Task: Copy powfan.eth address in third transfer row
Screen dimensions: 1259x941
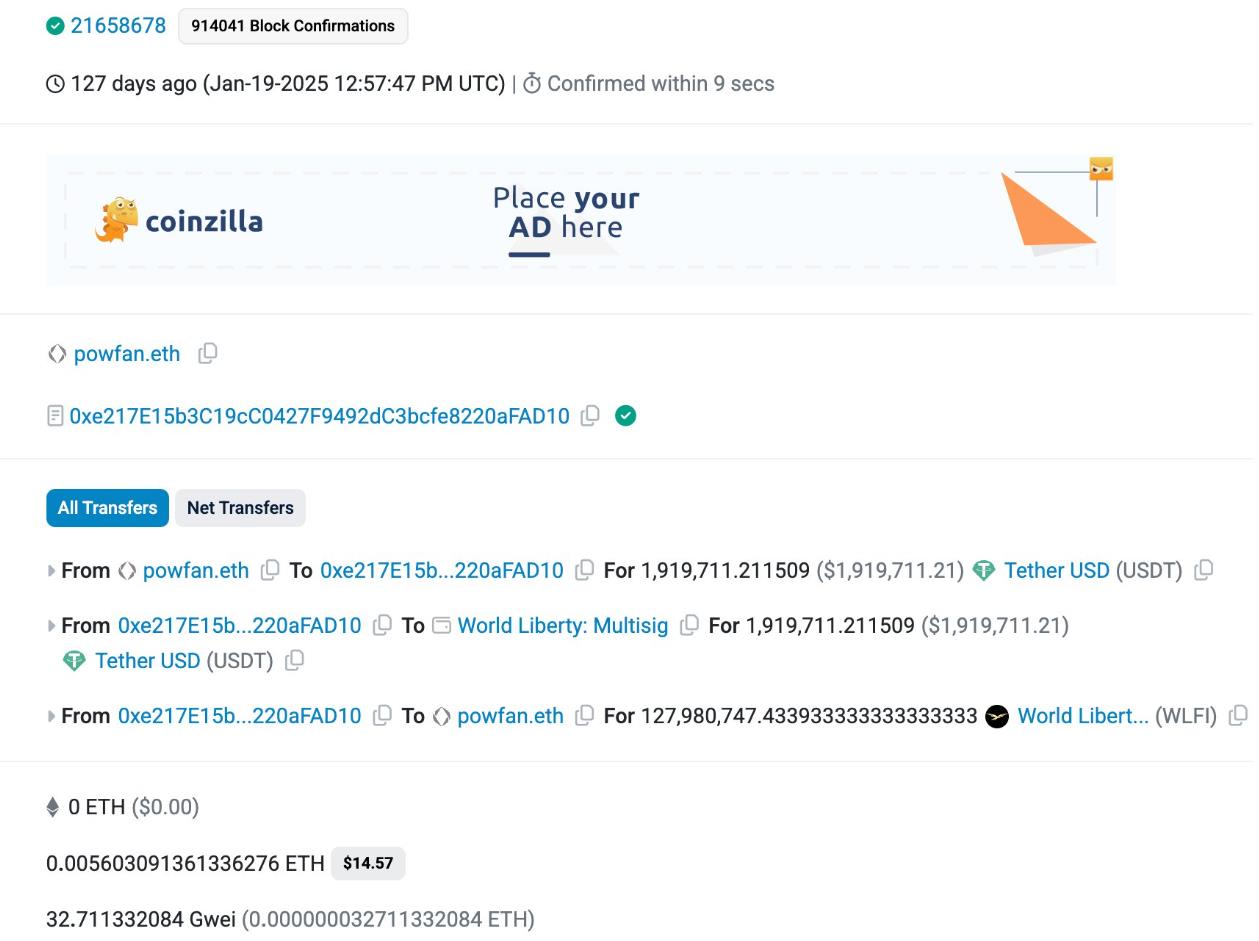Action: coord(585,715)
